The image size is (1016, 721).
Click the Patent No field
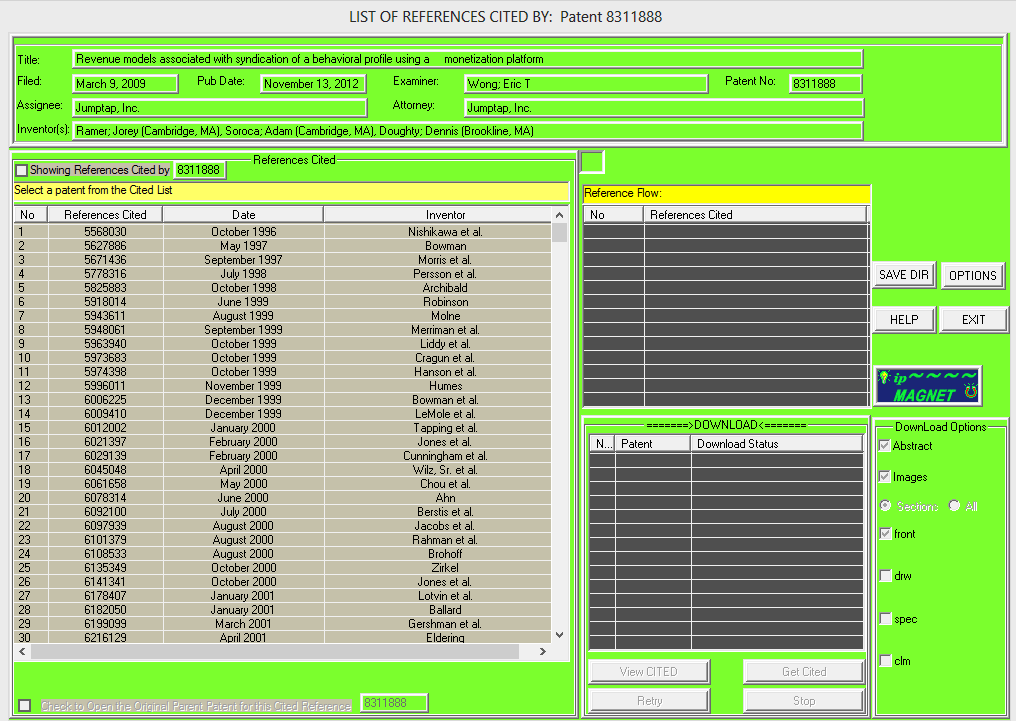826,84
